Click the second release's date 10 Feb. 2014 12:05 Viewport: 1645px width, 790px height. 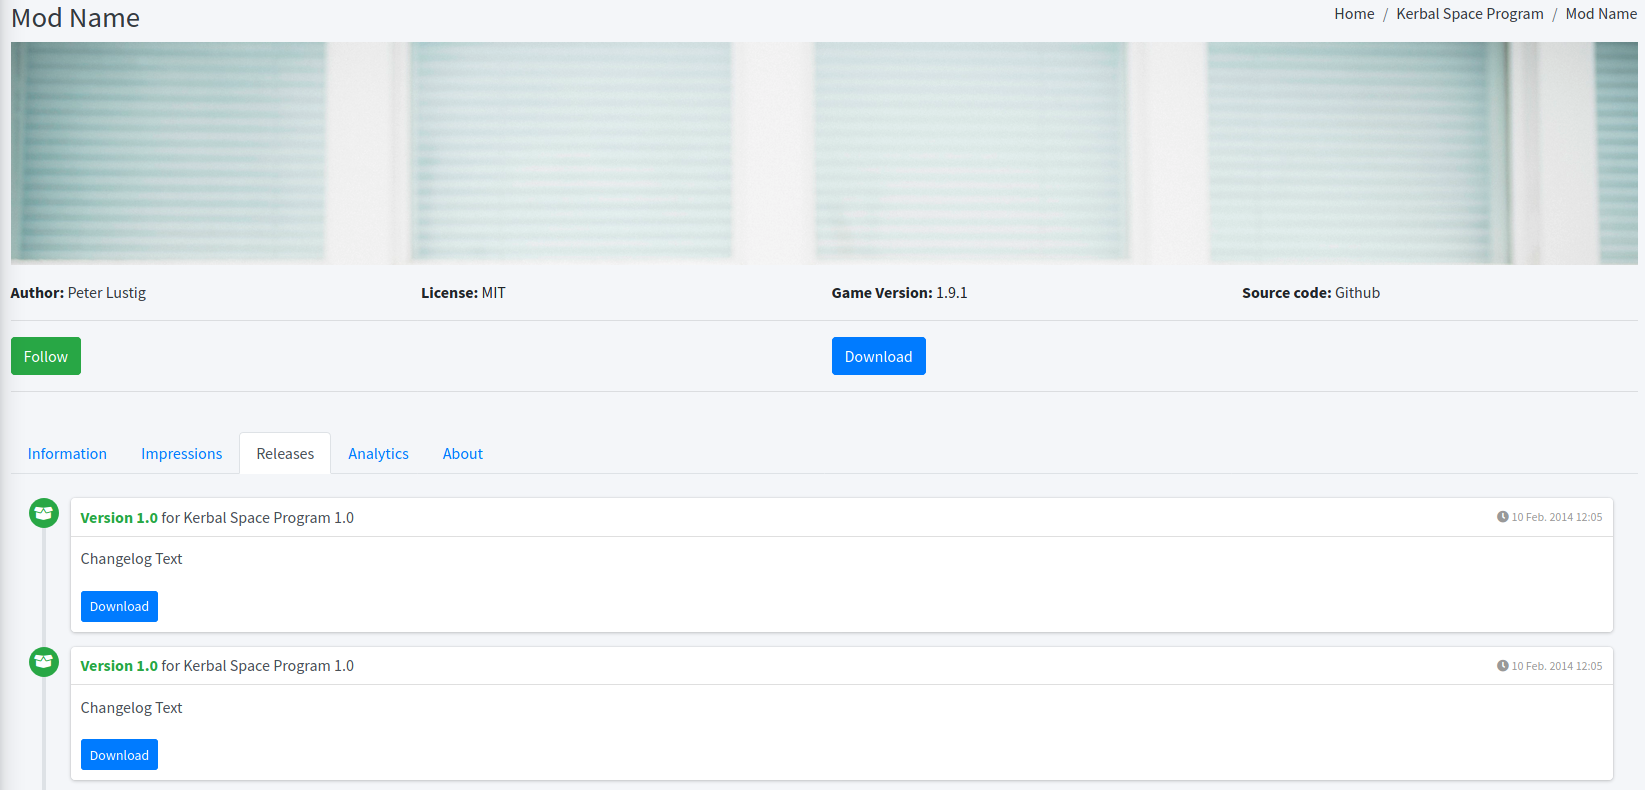click(1556, 666)
